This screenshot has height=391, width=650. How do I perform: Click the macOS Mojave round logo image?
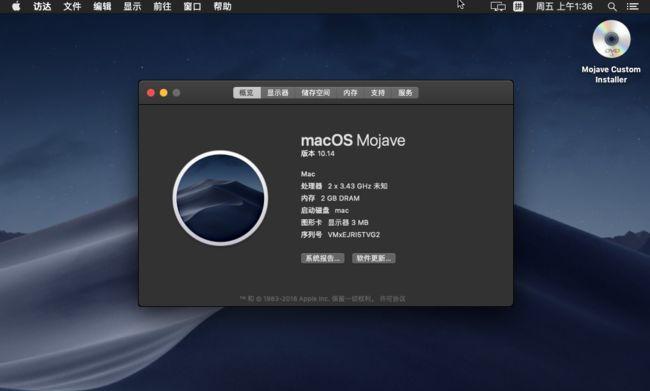220,198
